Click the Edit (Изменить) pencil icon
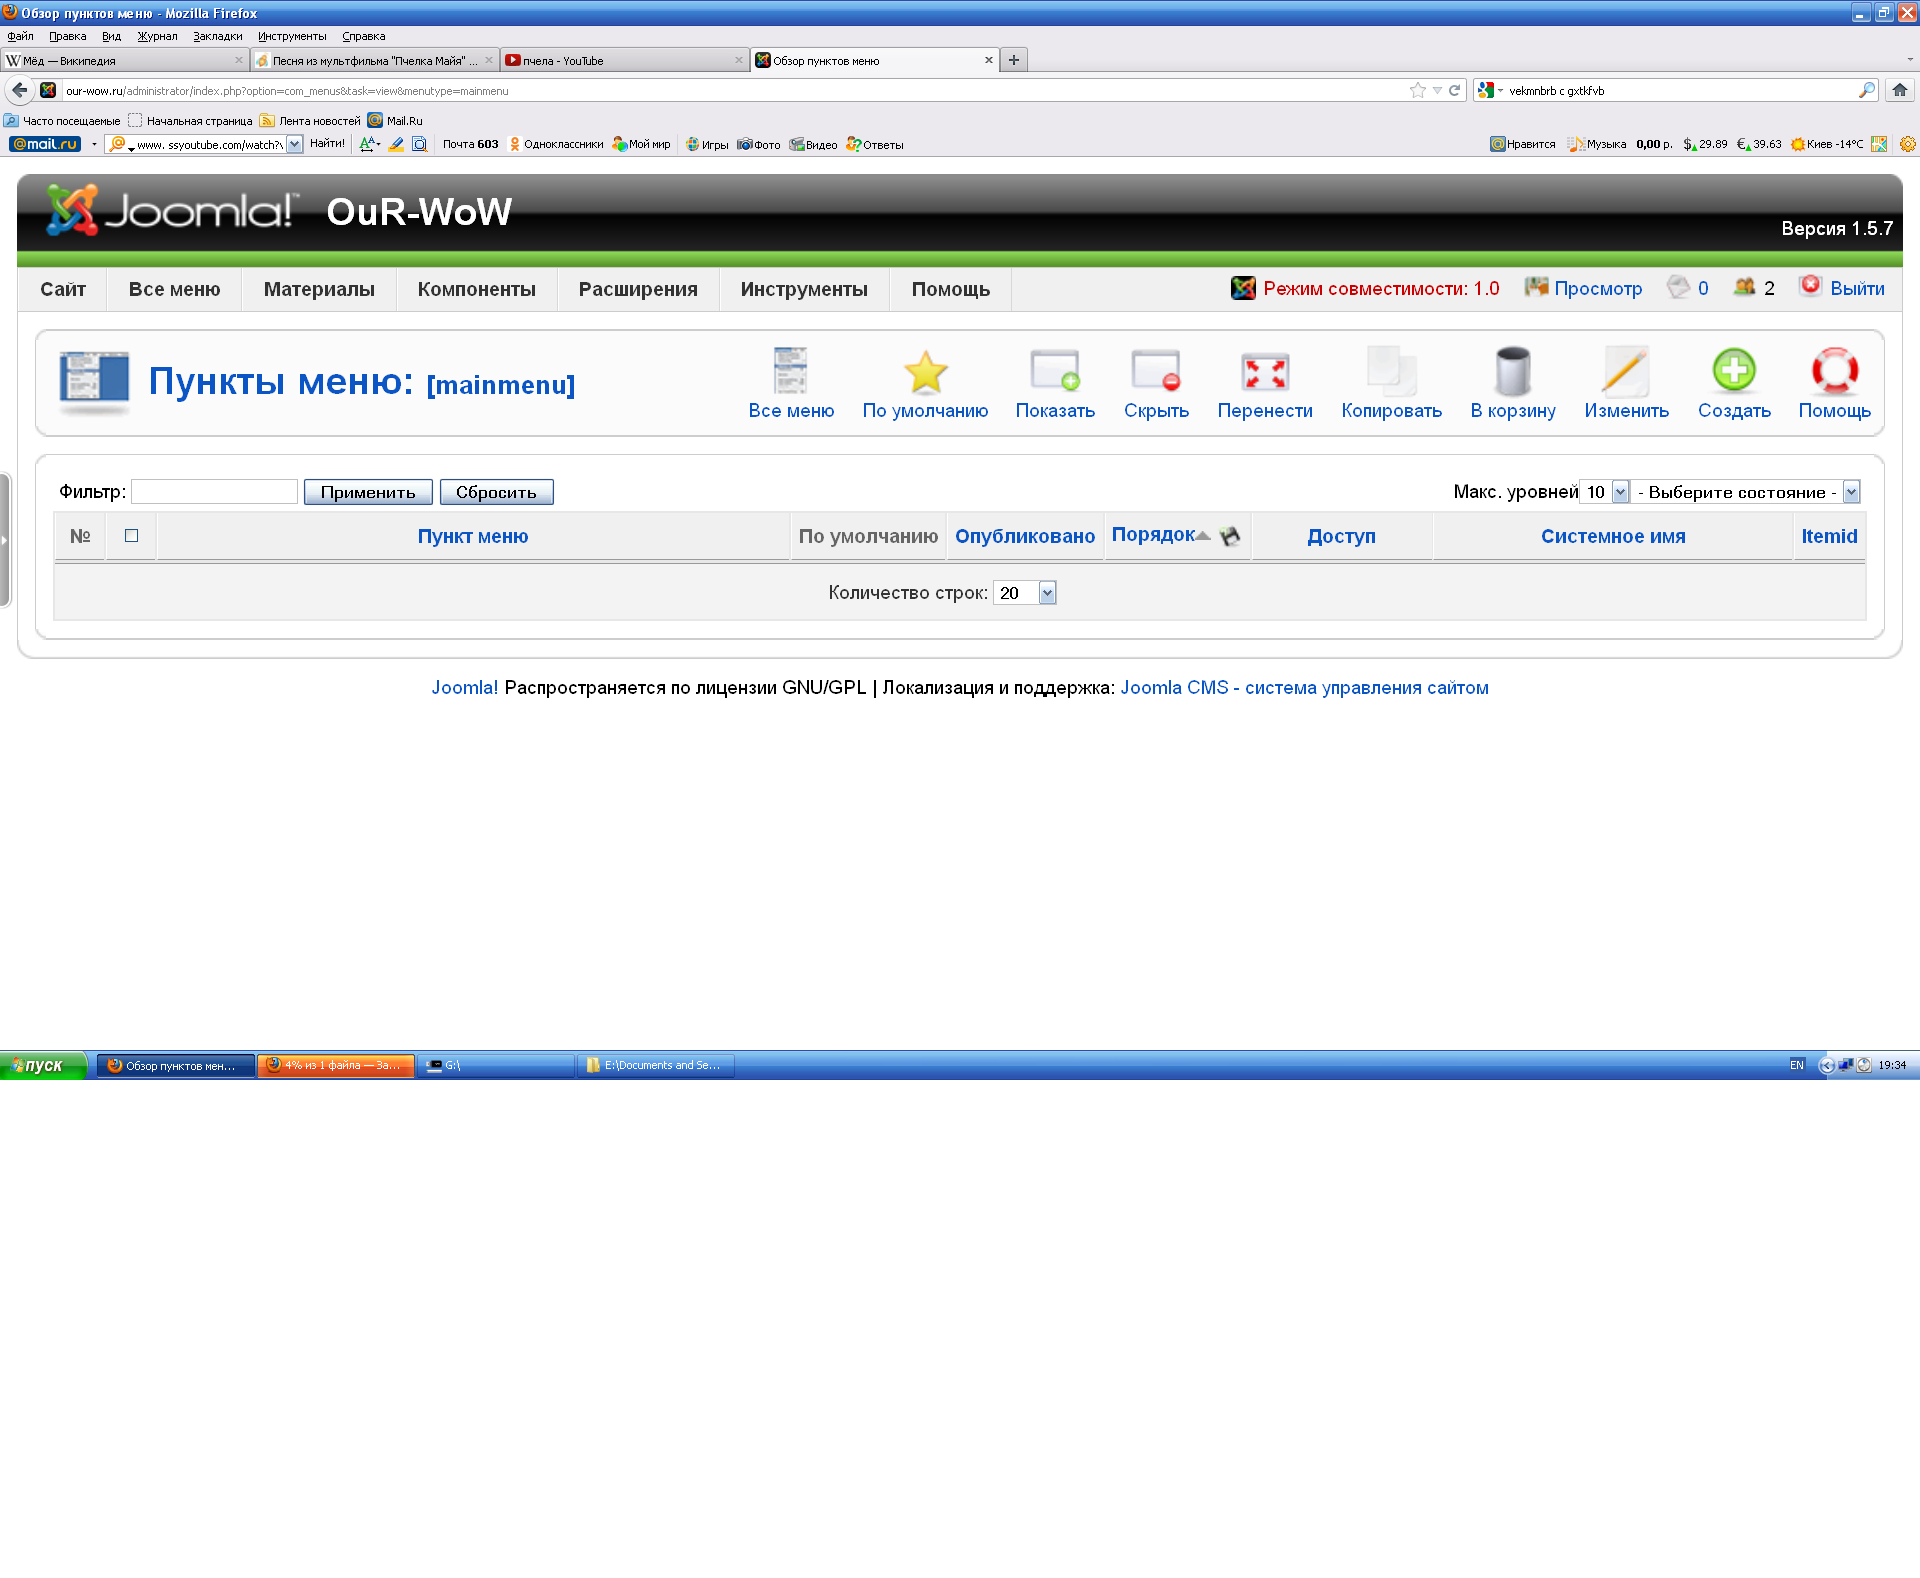1920x1578 pixels. pyautogui.click(x=1625, y=372)
